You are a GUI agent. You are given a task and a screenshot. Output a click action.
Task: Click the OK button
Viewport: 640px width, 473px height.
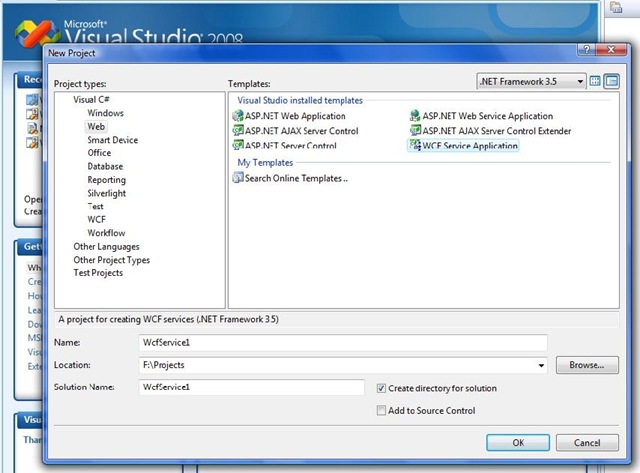(x=518, y=443)
